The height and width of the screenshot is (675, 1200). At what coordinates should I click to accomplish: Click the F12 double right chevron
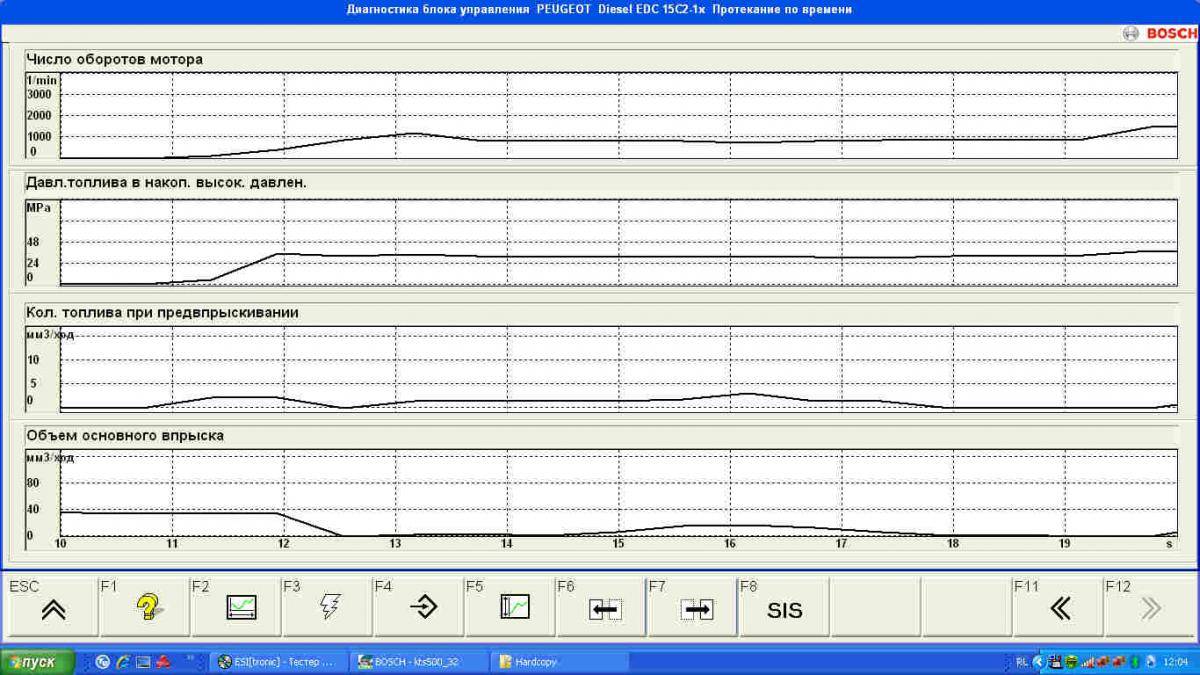[1150, 608]
